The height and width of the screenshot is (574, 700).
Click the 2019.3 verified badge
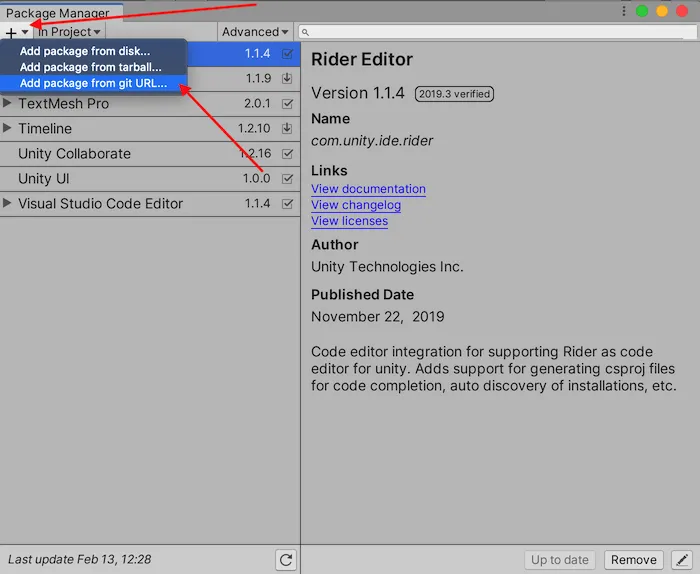click(x=454, y=94)
